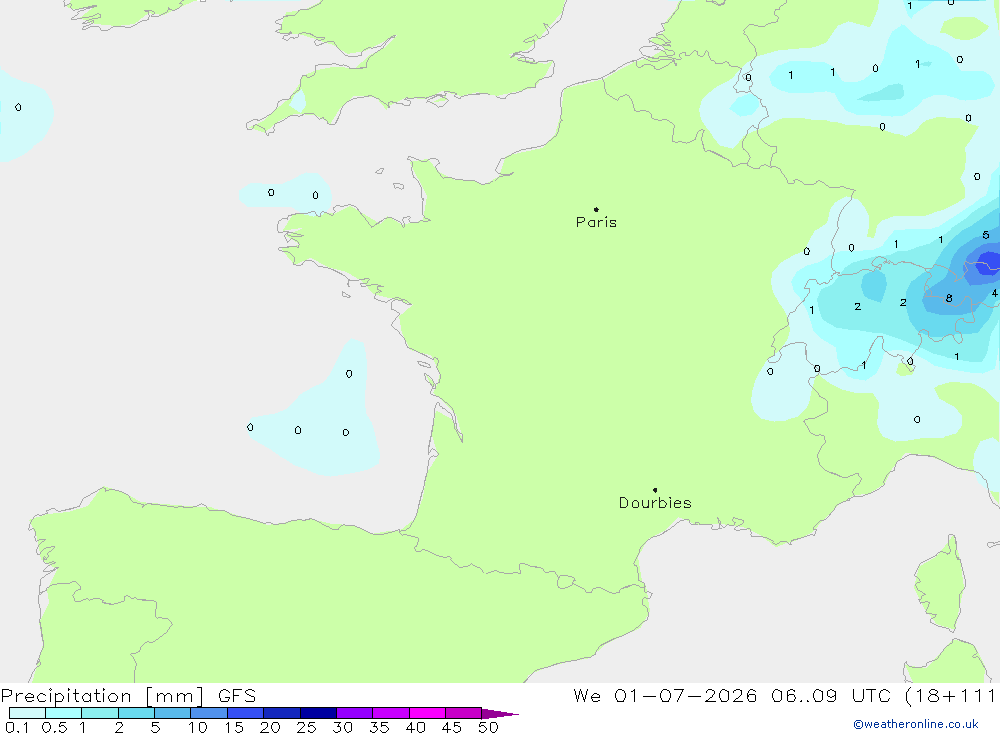Click the "(18+111" forecast offset text
Image resolution: width=1000 pixels, height=733 pixels.
(950, 696)
